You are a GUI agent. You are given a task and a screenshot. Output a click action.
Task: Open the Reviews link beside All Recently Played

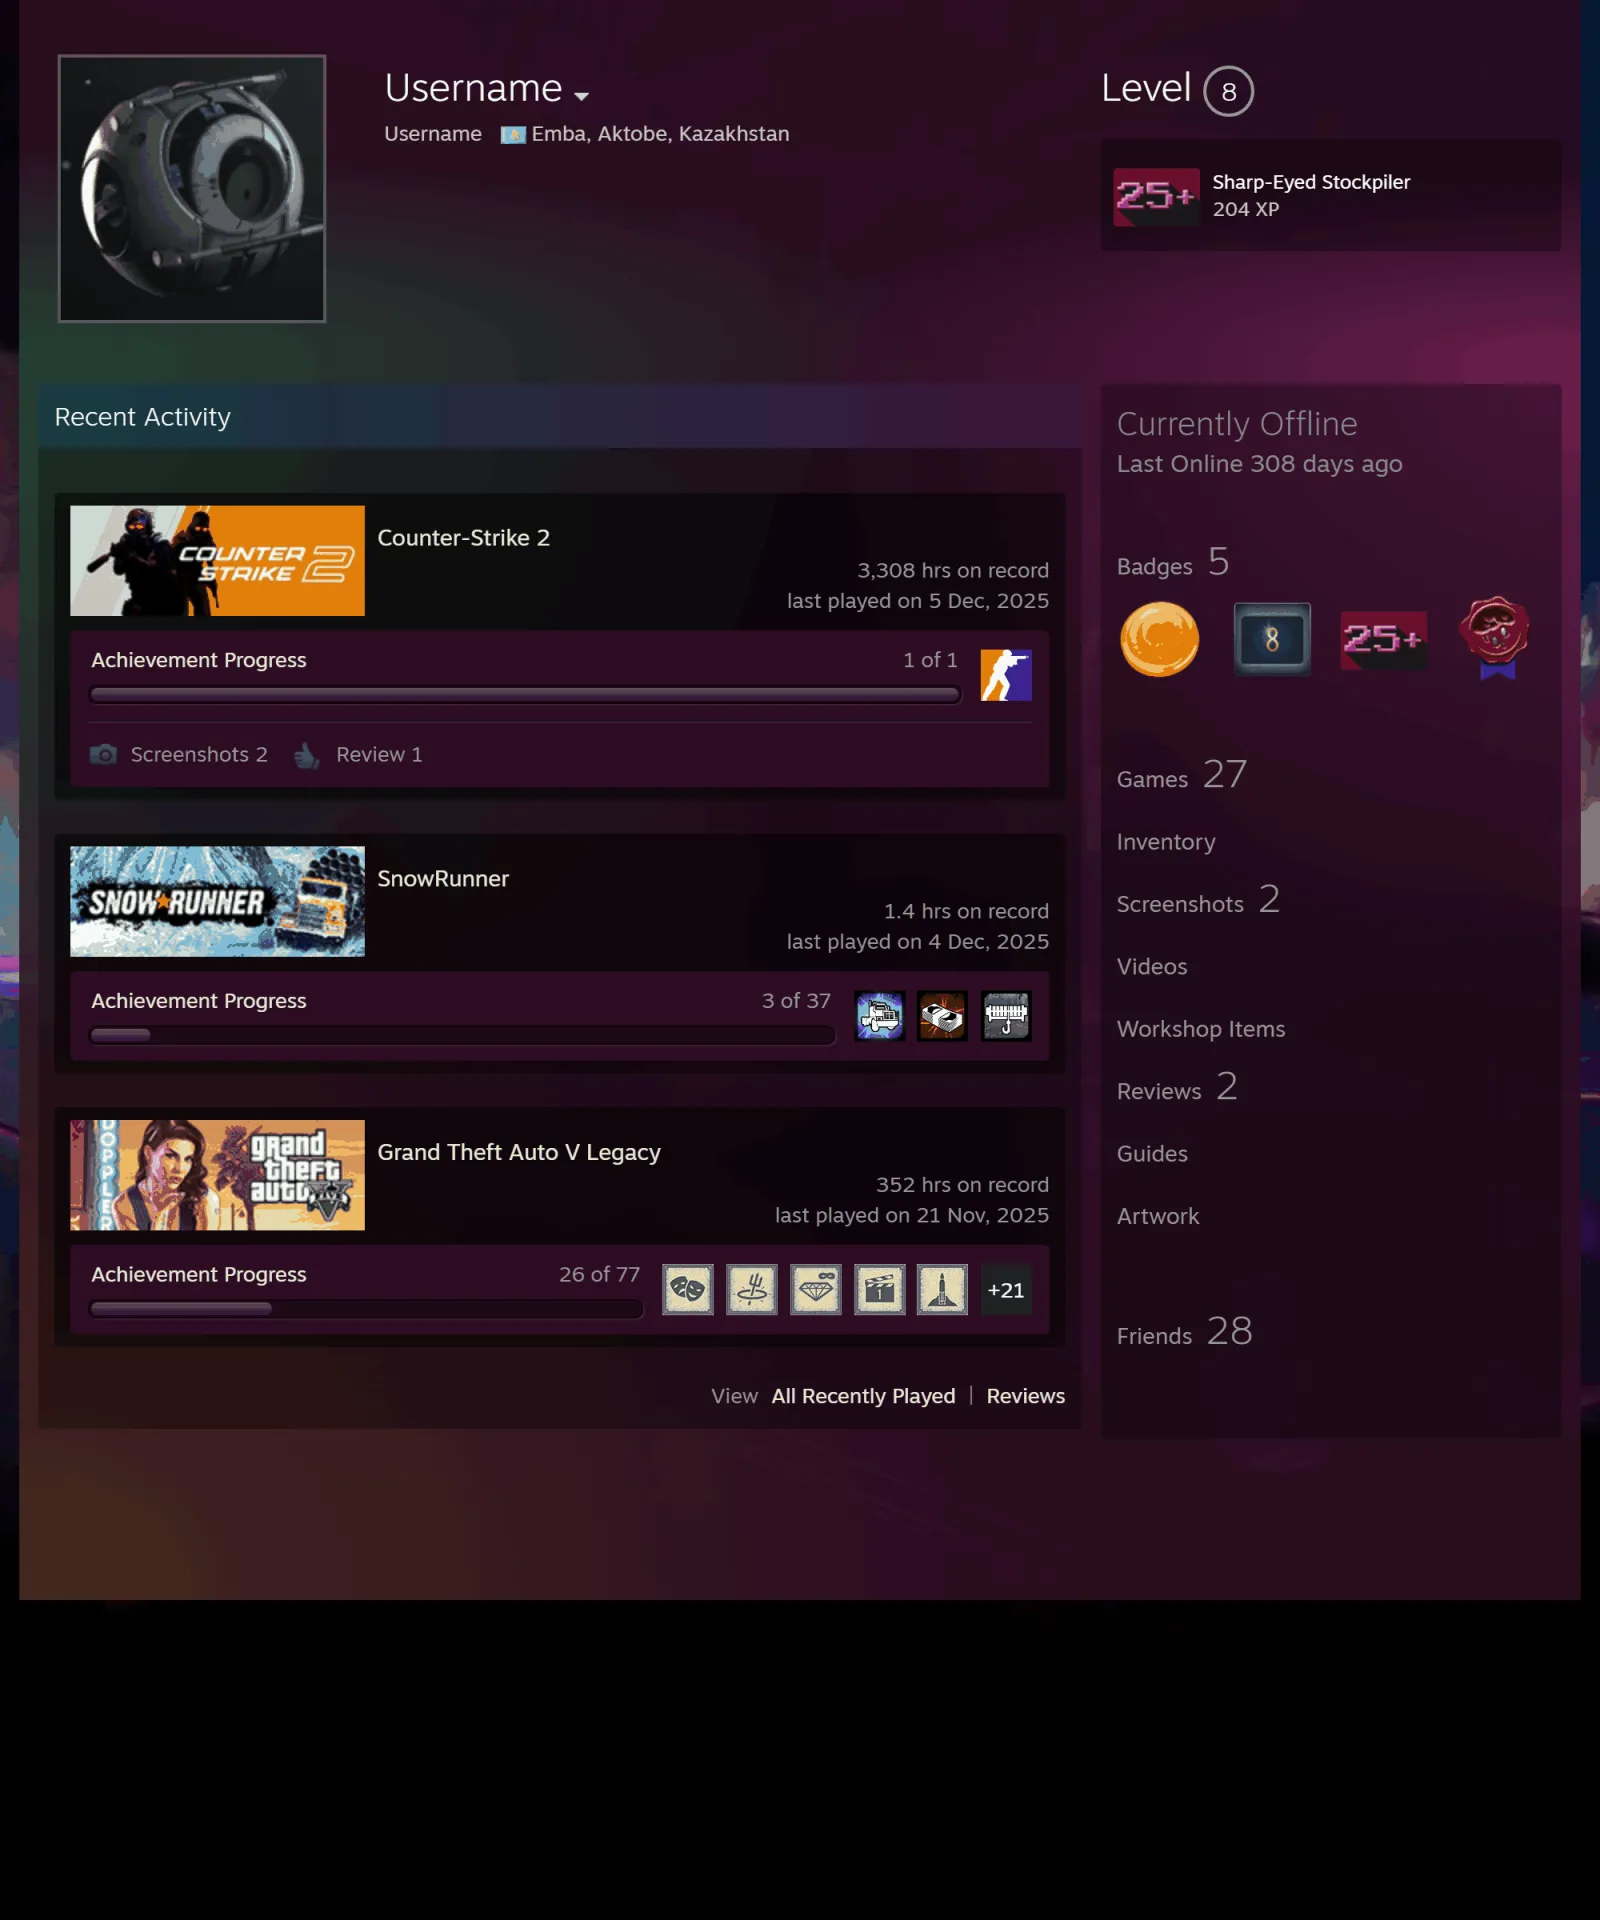[x=1025, y=1396]
